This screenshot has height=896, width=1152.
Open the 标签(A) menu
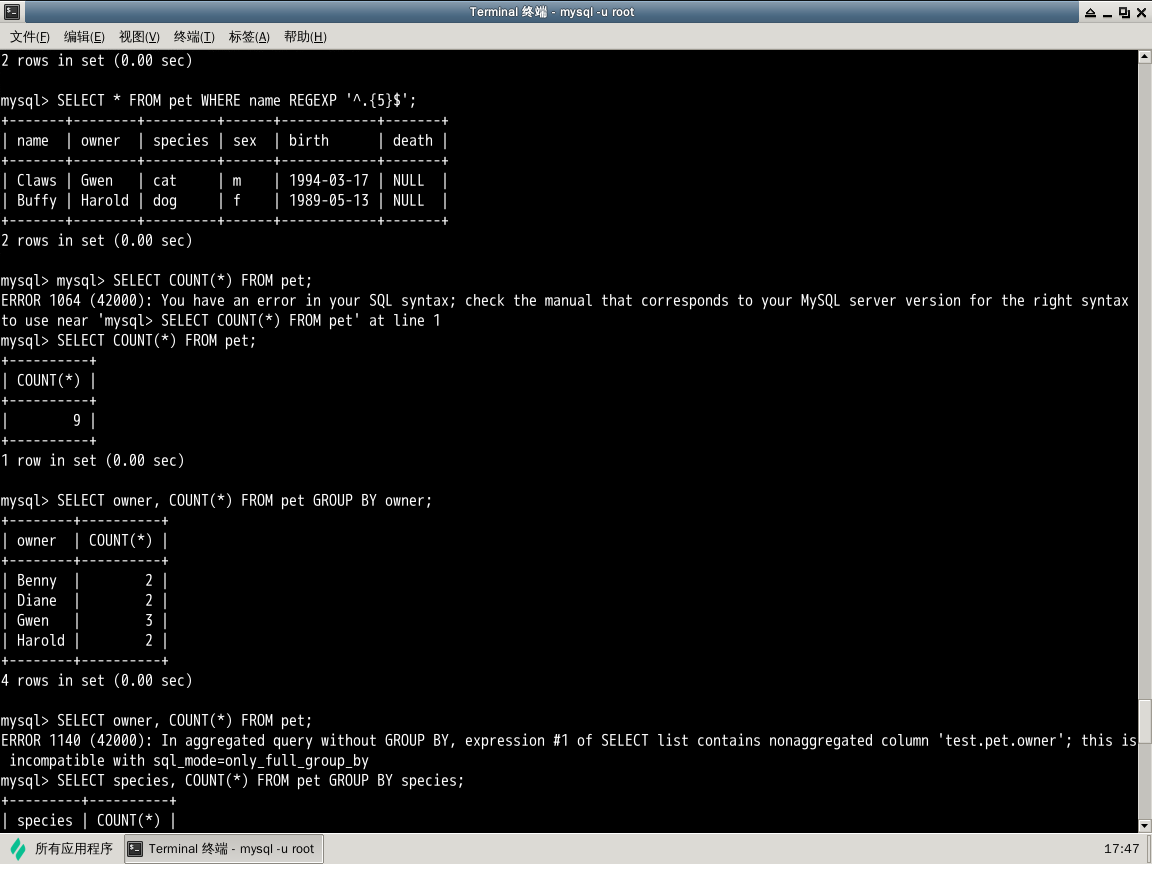pos(249,37)
